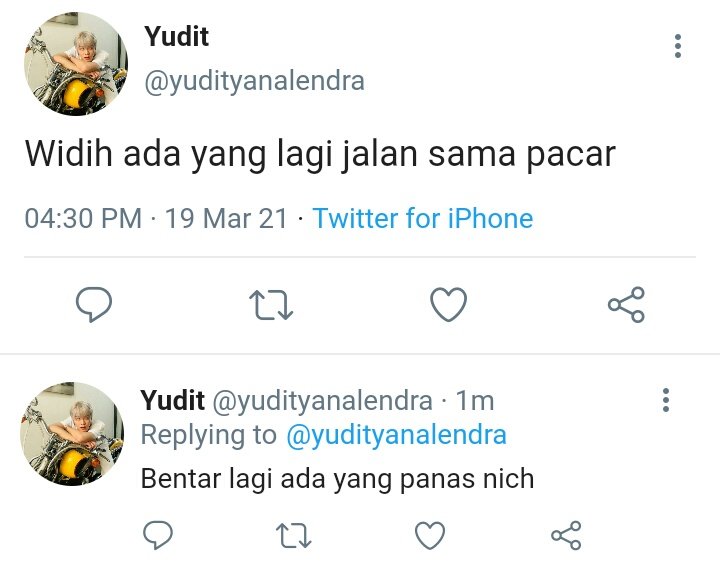This screenshot has width=720, height=567.
Task: Open the reply tweet text
Action: tap(337, 479)
